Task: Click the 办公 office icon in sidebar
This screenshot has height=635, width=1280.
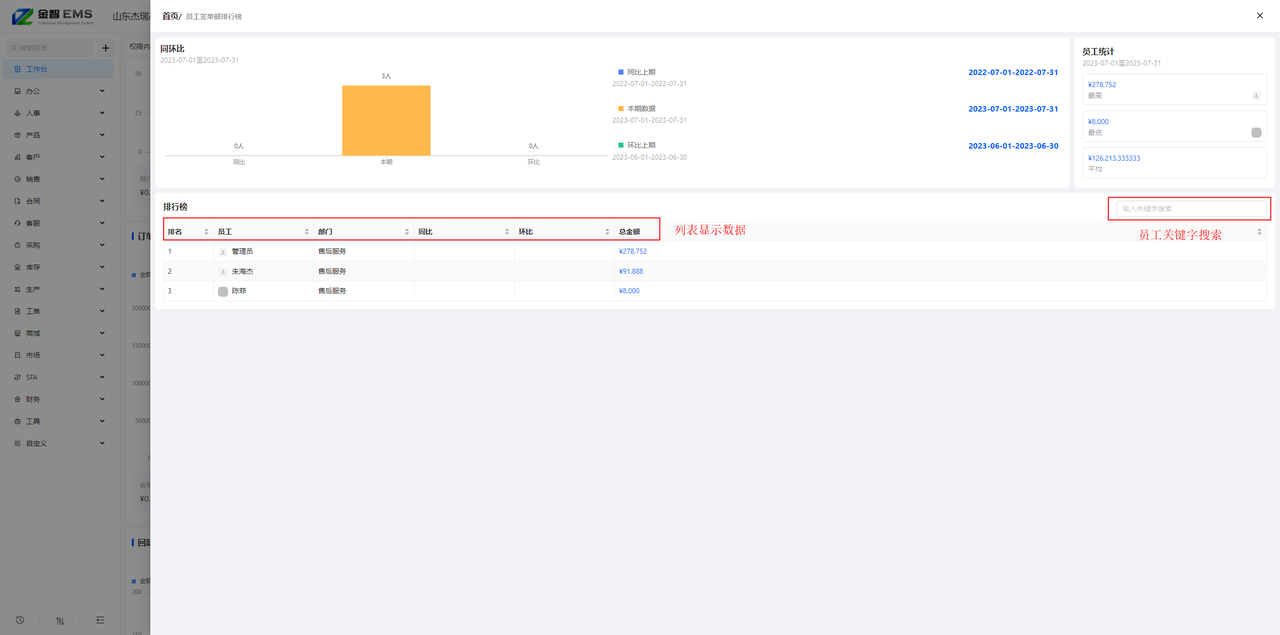Action: pos(18,91)
